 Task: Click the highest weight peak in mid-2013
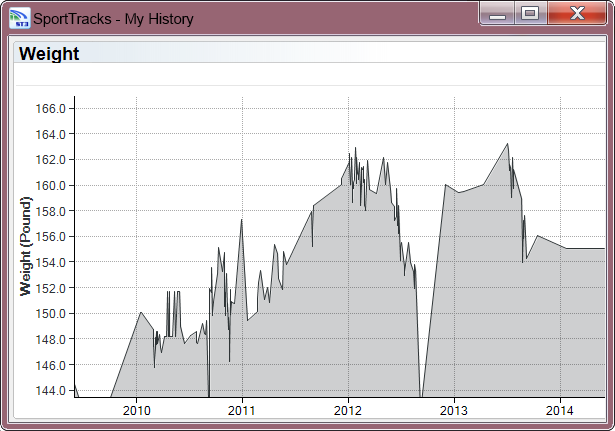pyautogui.click(x=508, y=144)
